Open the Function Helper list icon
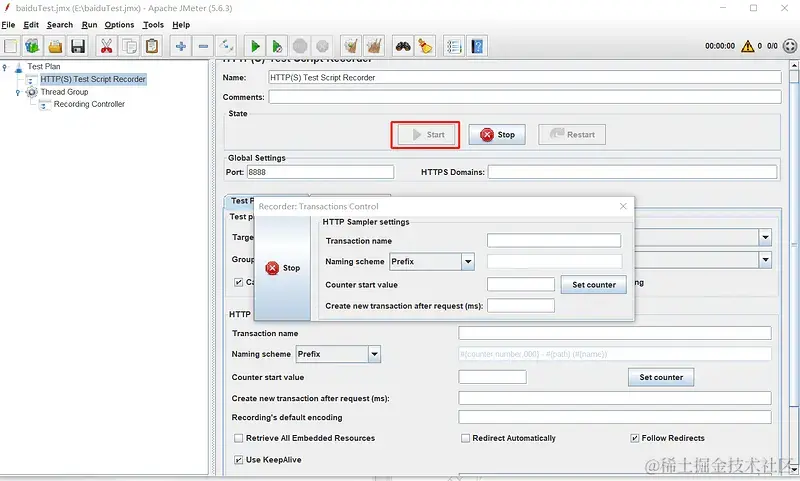The image size is (800, 481). point(454,46)
